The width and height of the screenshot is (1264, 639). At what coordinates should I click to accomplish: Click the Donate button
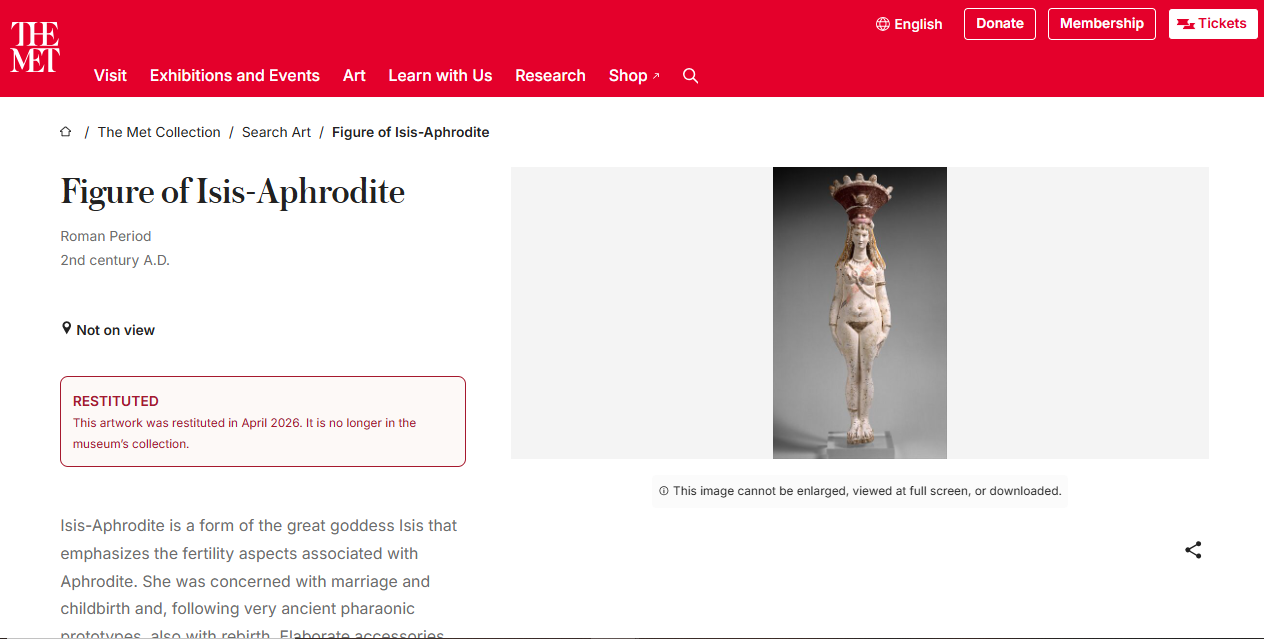[x=1000, y=24]
